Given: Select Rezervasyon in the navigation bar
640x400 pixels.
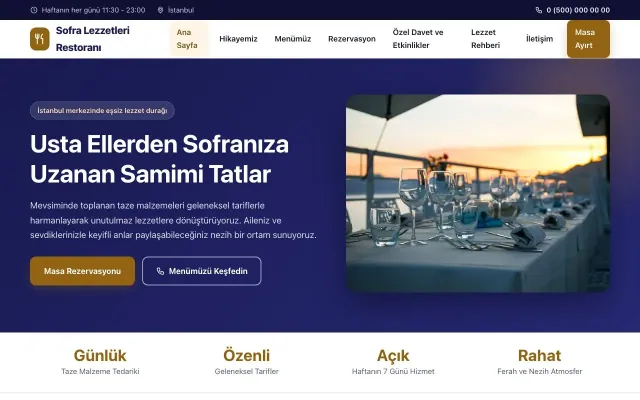Looking at the screenshot, I should [352, 39].
